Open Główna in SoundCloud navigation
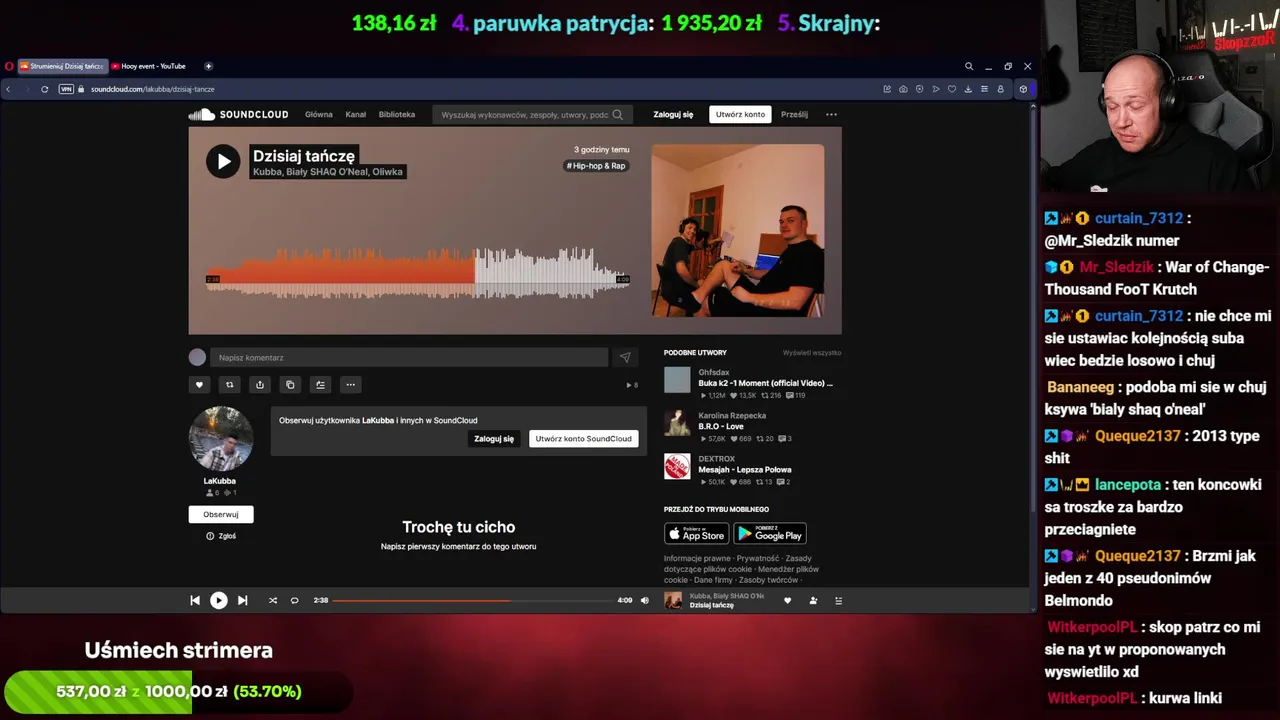The width and height of the screenshot is (1280, 720). point(319,114)
